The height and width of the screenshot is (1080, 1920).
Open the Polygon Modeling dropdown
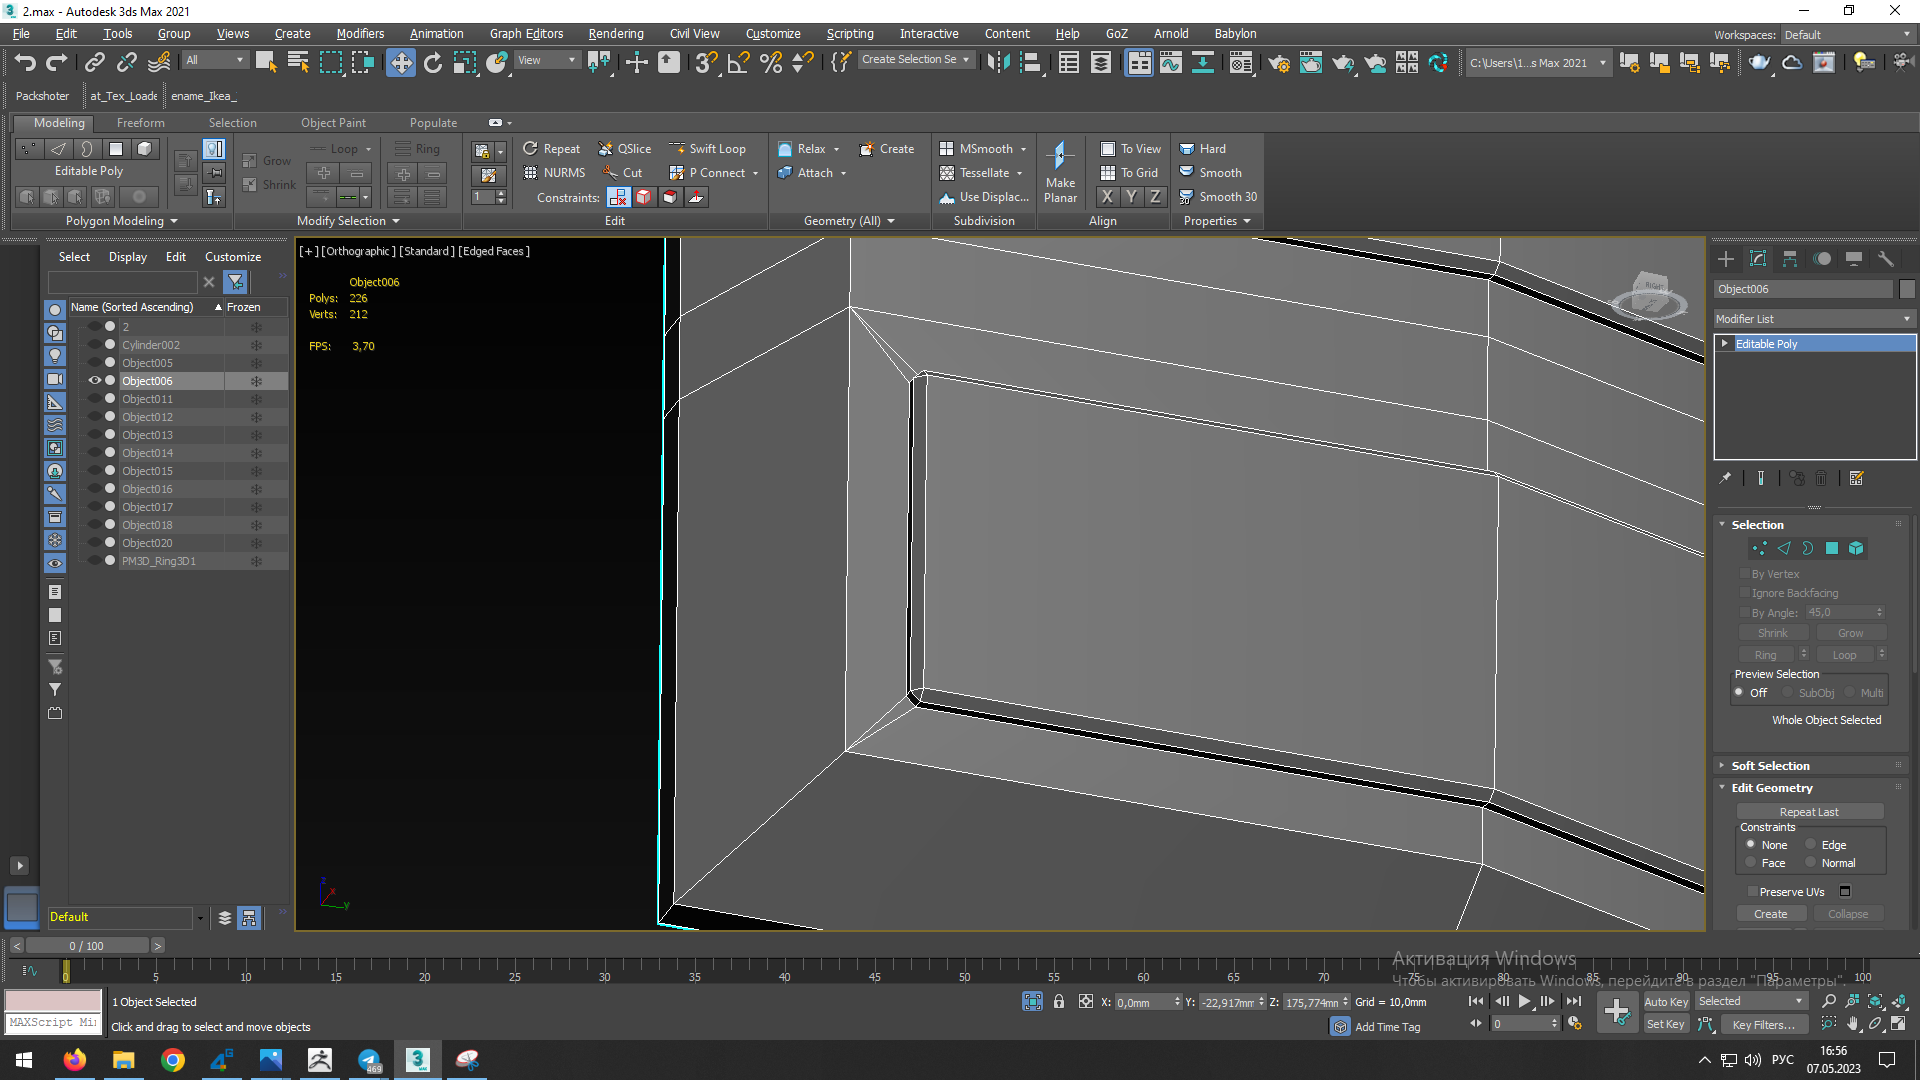122,221
